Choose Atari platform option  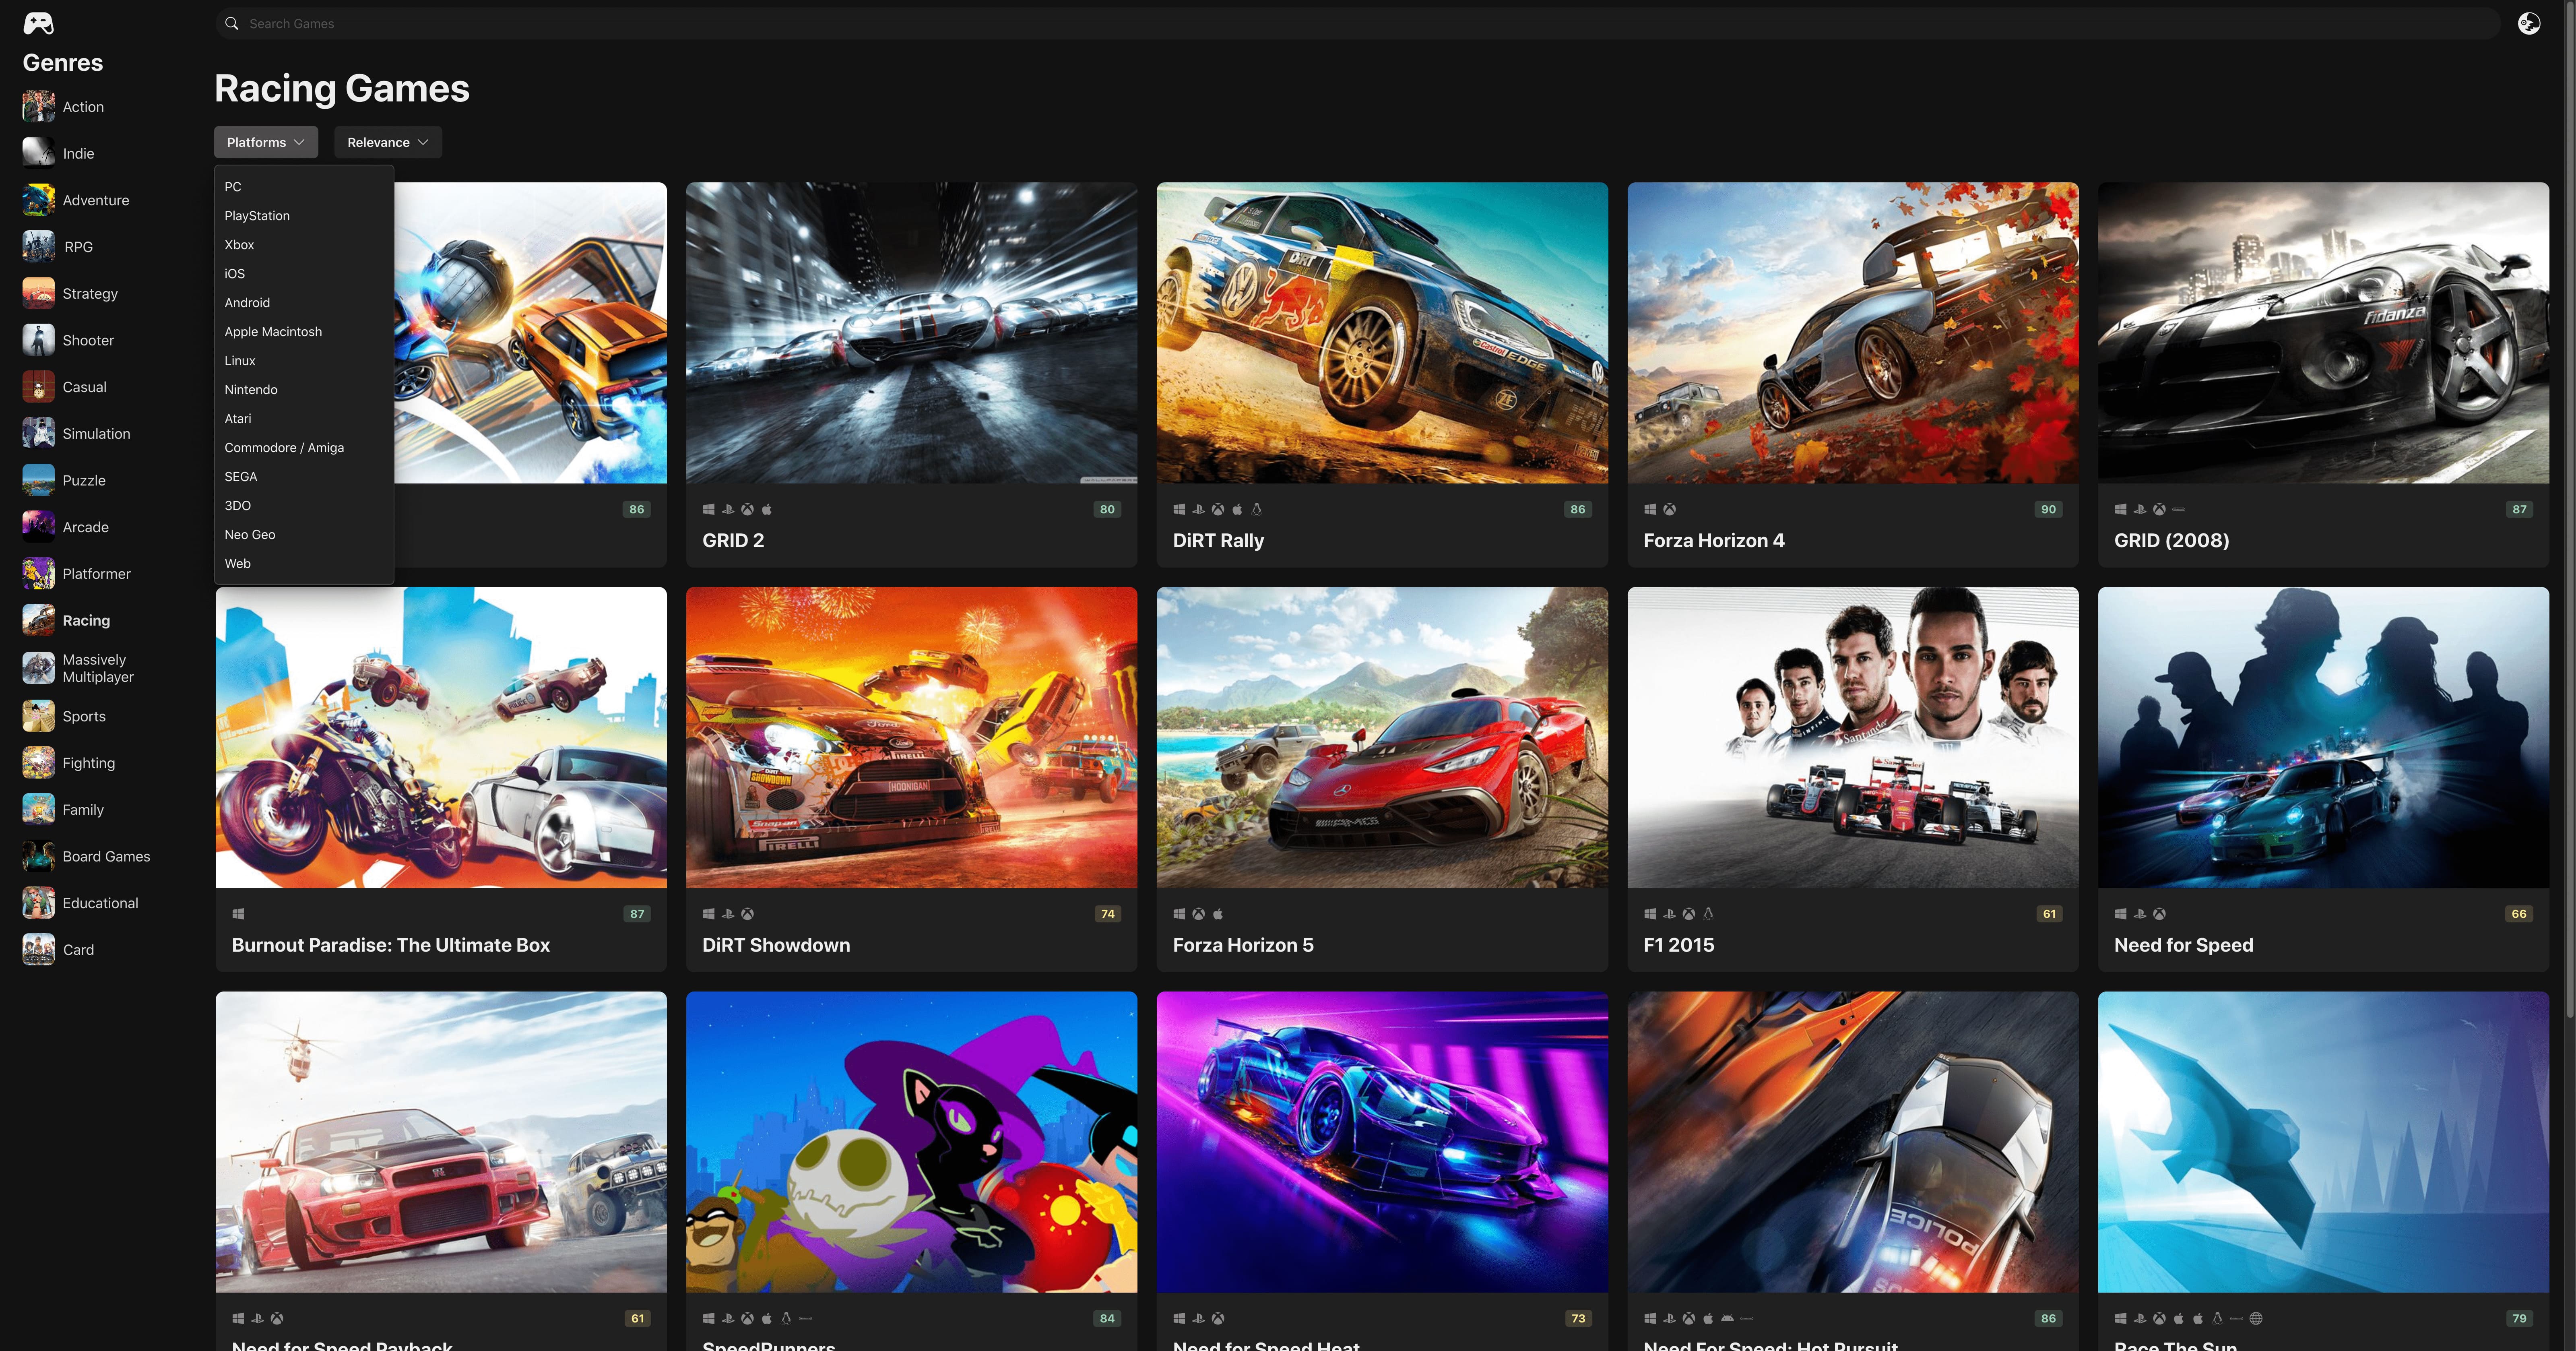[x=304, y=419]
